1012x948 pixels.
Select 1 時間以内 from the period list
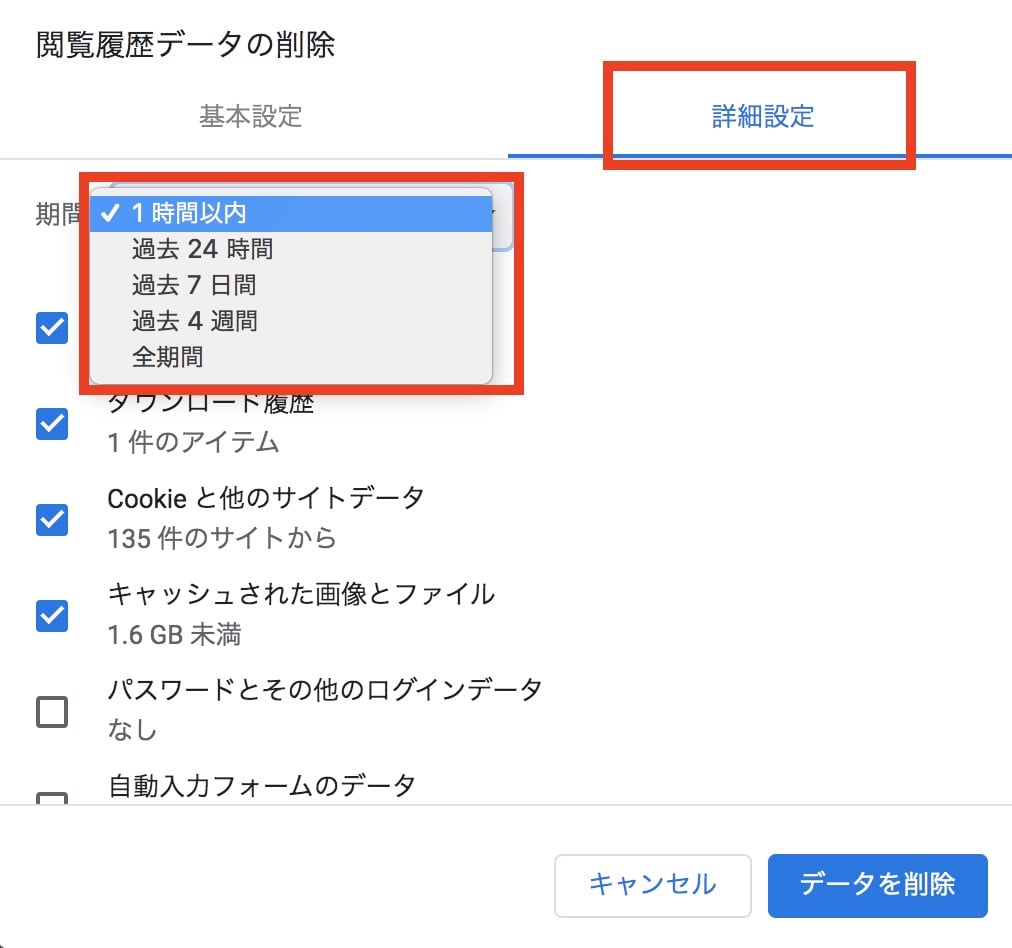click(291, 213)
